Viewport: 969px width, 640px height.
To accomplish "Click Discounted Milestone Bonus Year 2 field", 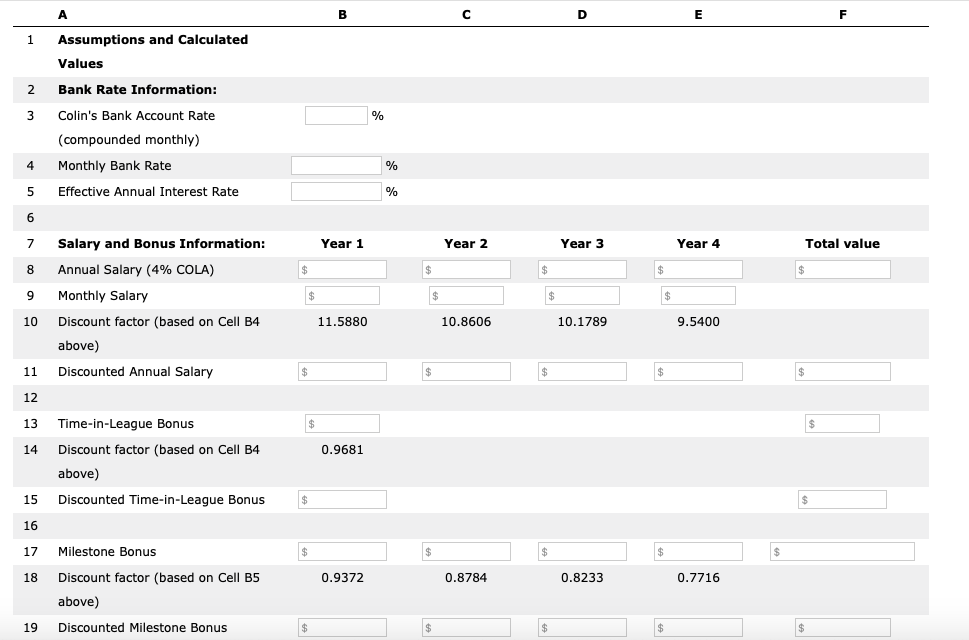I will pyautogui.click(x=467, y=628).
